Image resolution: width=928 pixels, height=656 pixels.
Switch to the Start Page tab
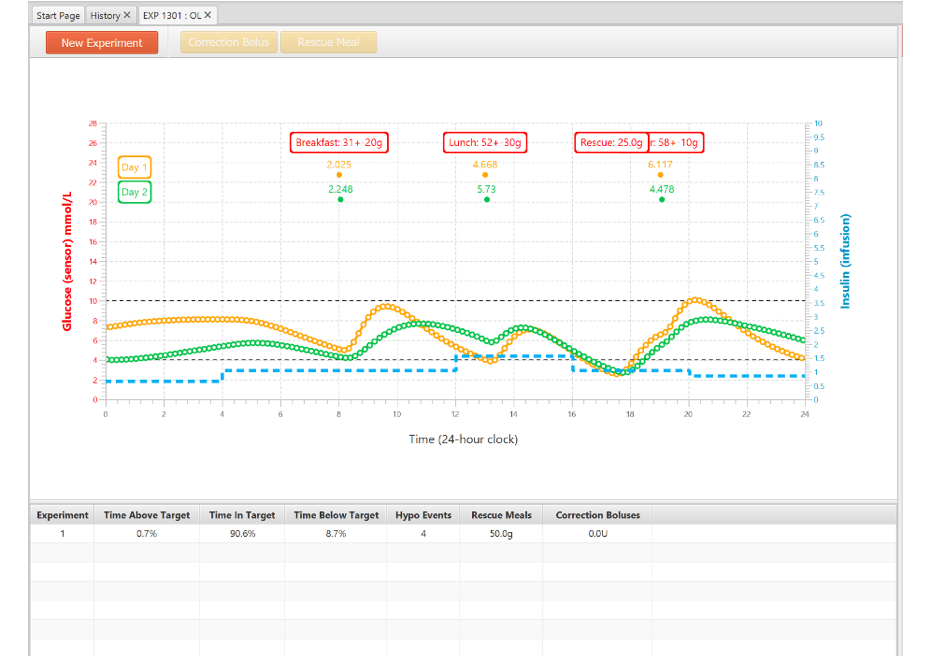click(59, 15)
